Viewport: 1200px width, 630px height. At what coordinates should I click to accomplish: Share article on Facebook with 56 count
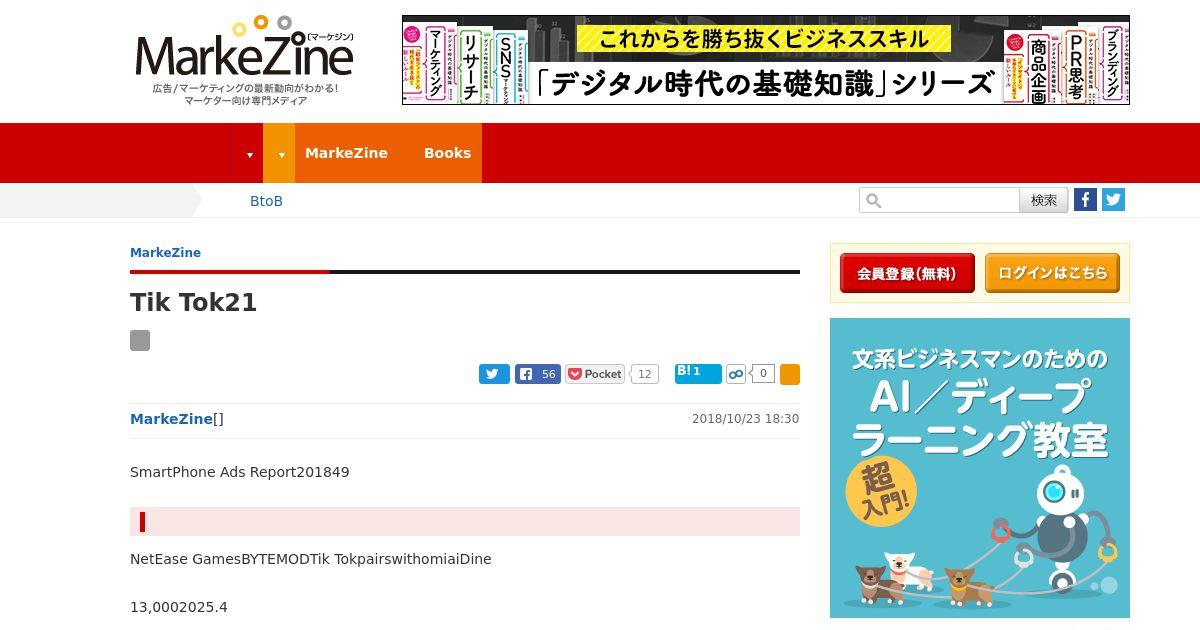tap(538, 374)
